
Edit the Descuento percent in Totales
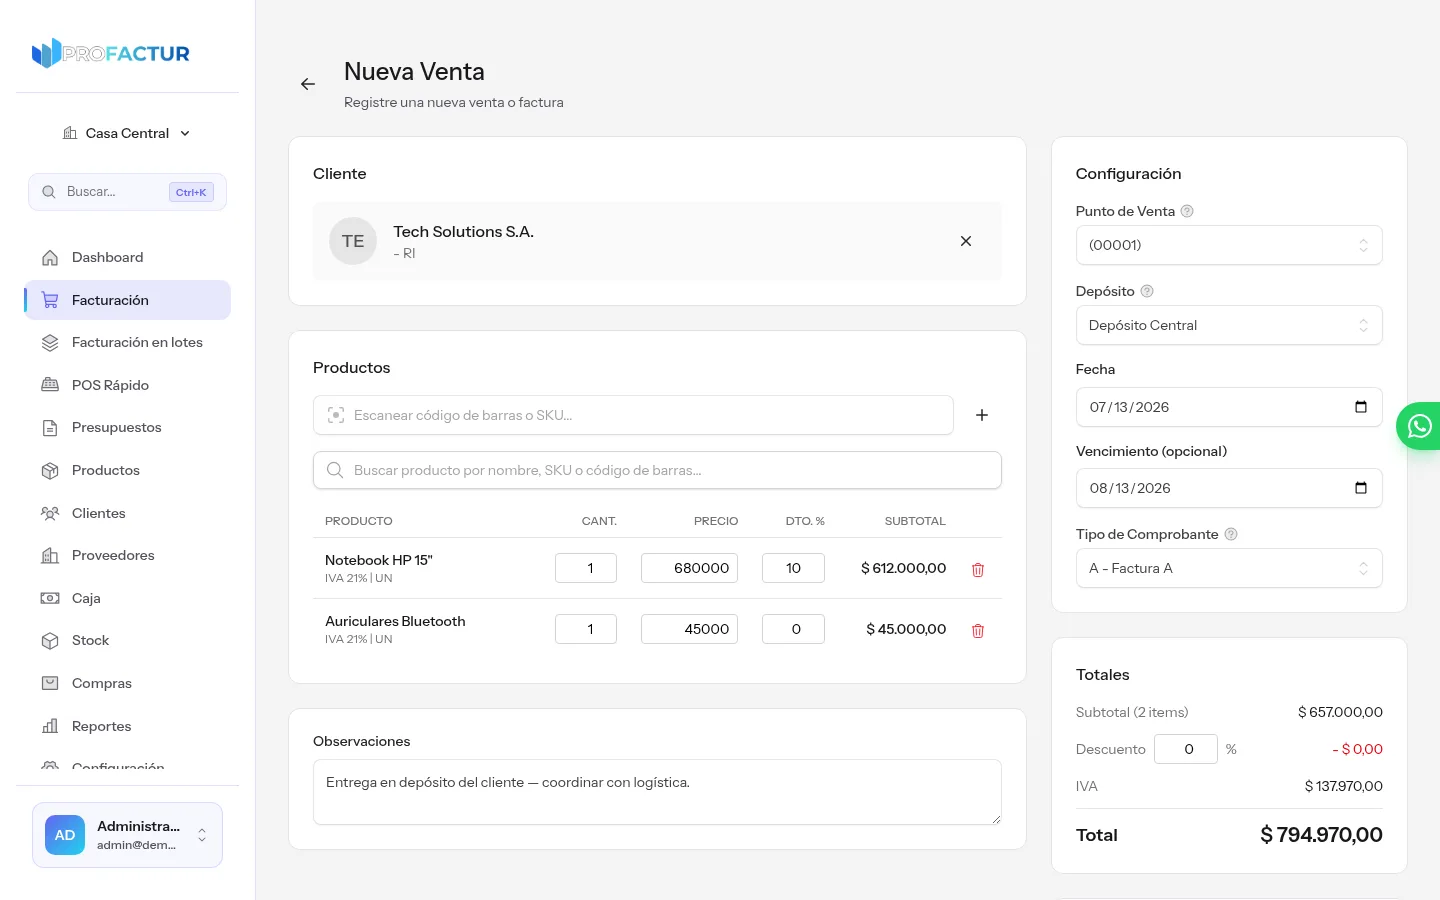pyautogui.click(x=1186, y=749)
